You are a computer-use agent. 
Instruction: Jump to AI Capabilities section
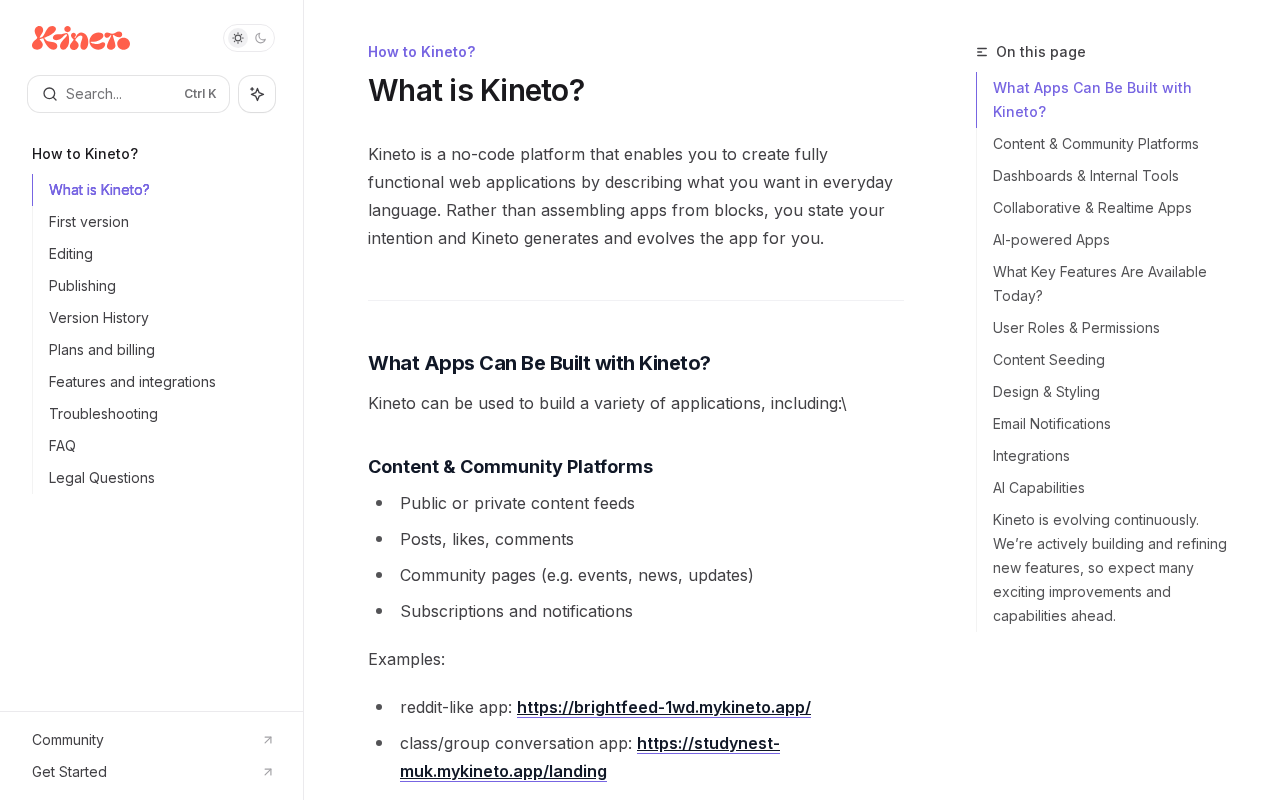(x=1038, y=488)
